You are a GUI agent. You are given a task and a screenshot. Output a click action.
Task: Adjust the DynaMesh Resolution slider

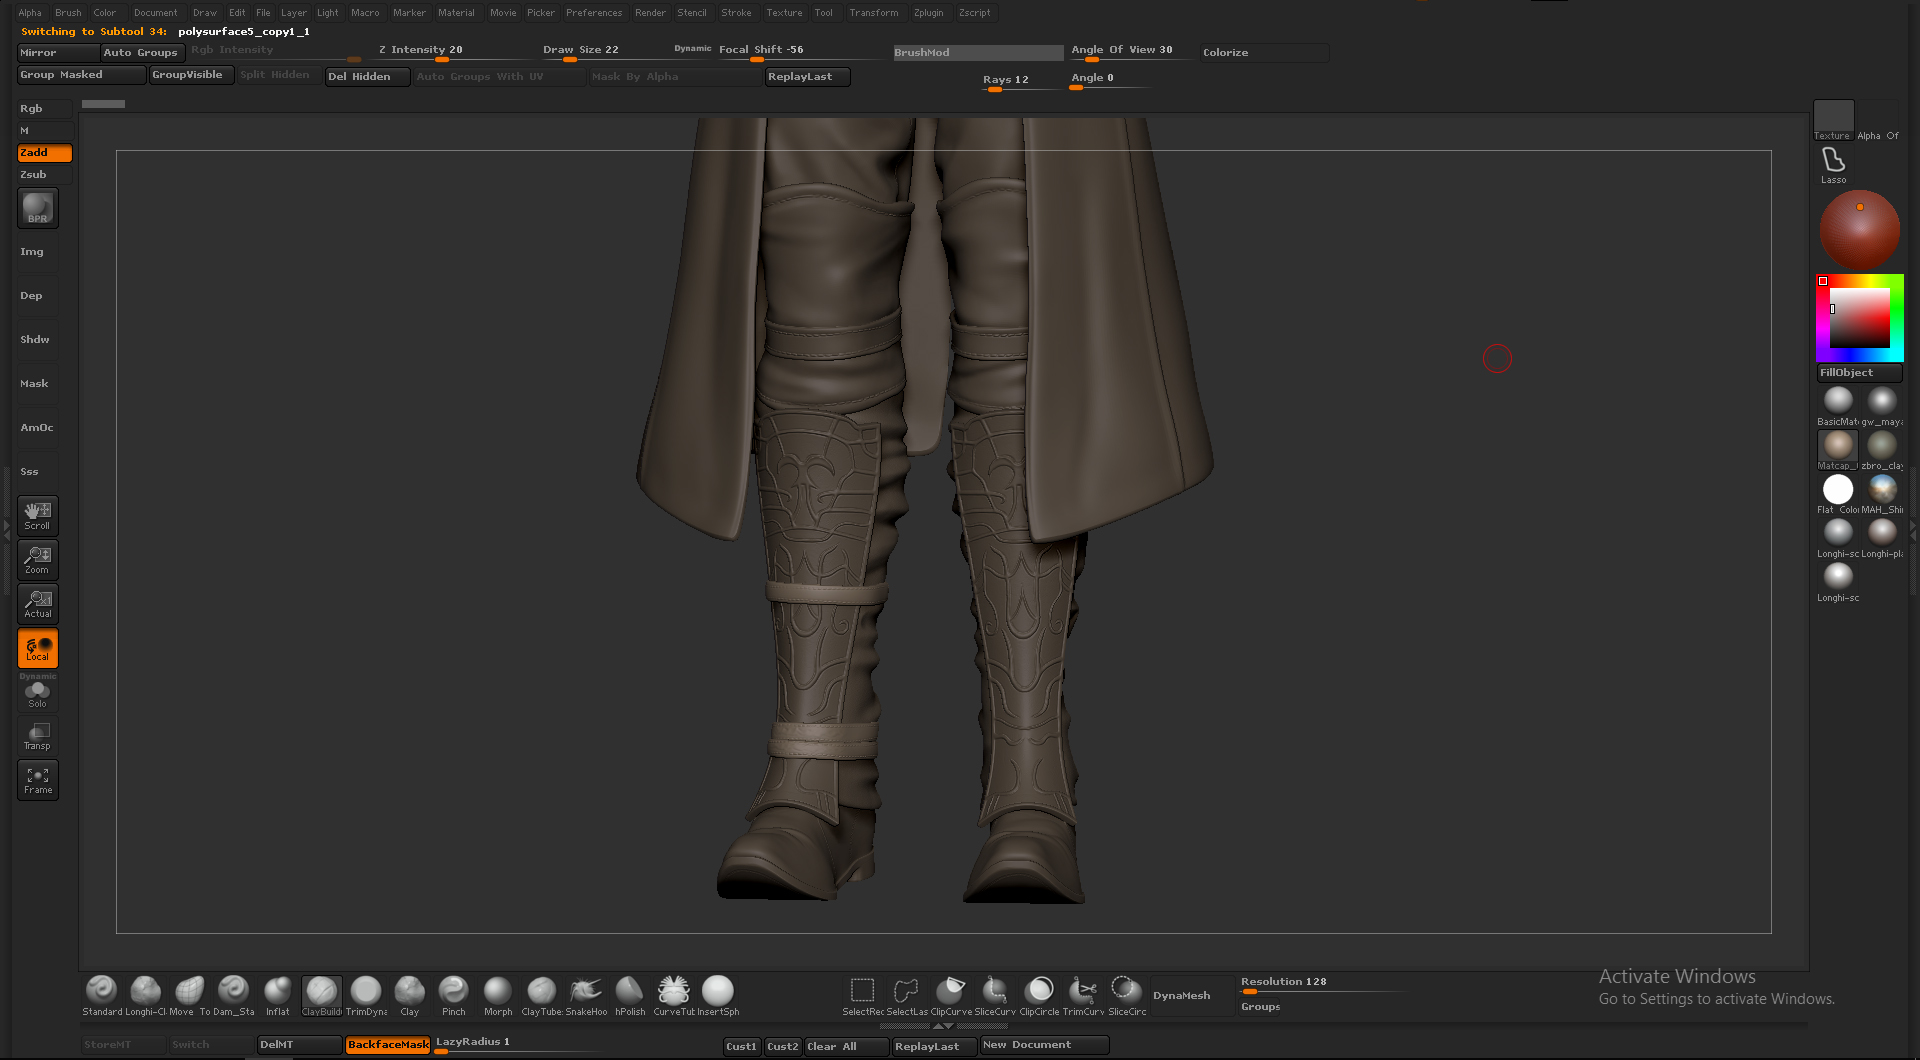pyautogui.click(x=1322, y=984)
